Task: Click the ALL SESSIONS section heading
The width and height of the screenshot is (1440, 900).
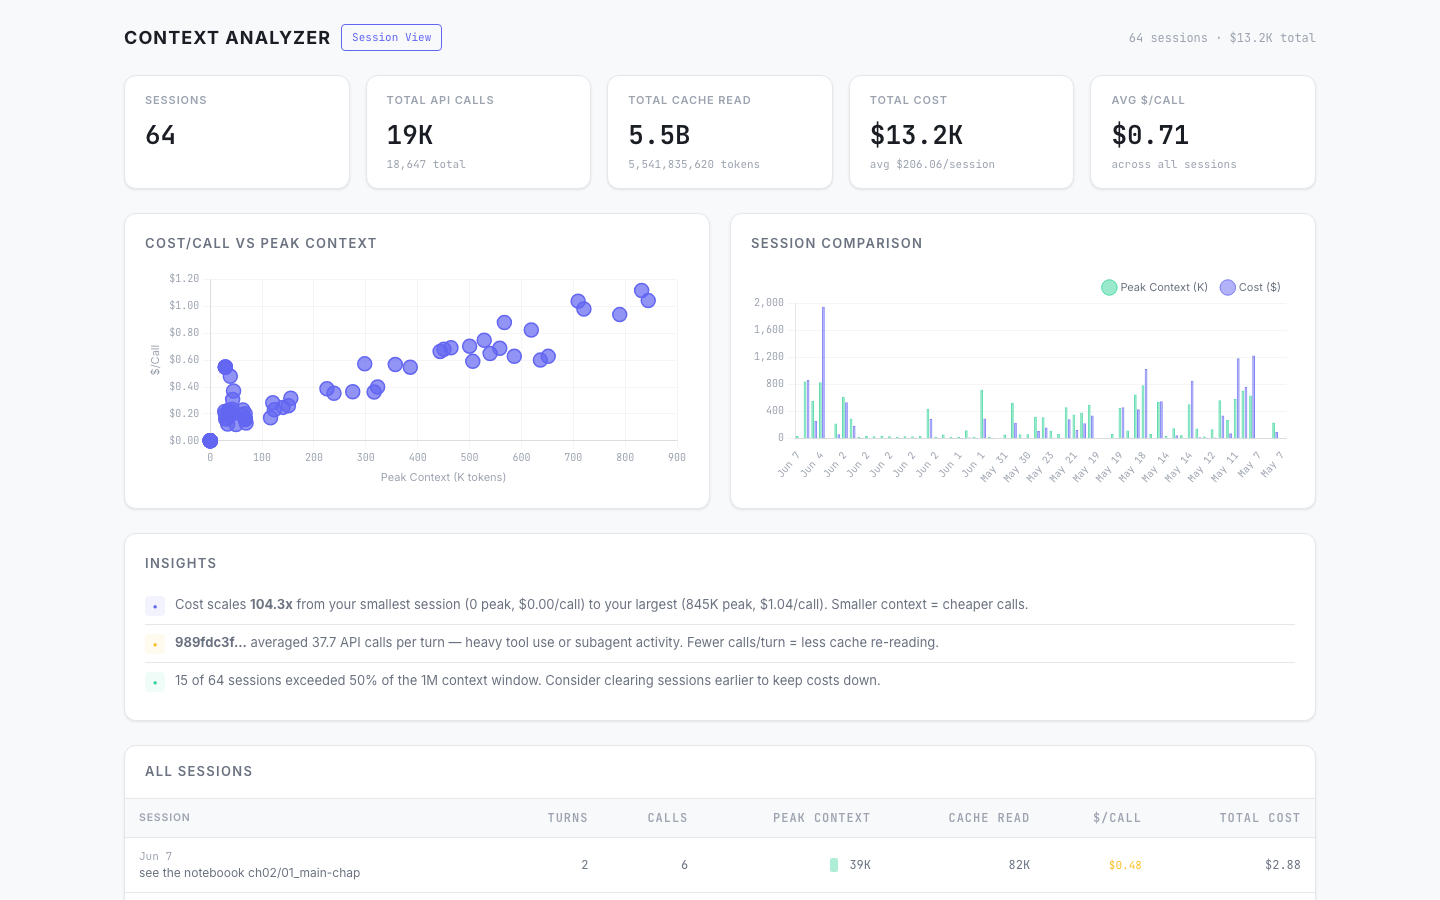Action: pyautogui.click(x=199, y=771)
